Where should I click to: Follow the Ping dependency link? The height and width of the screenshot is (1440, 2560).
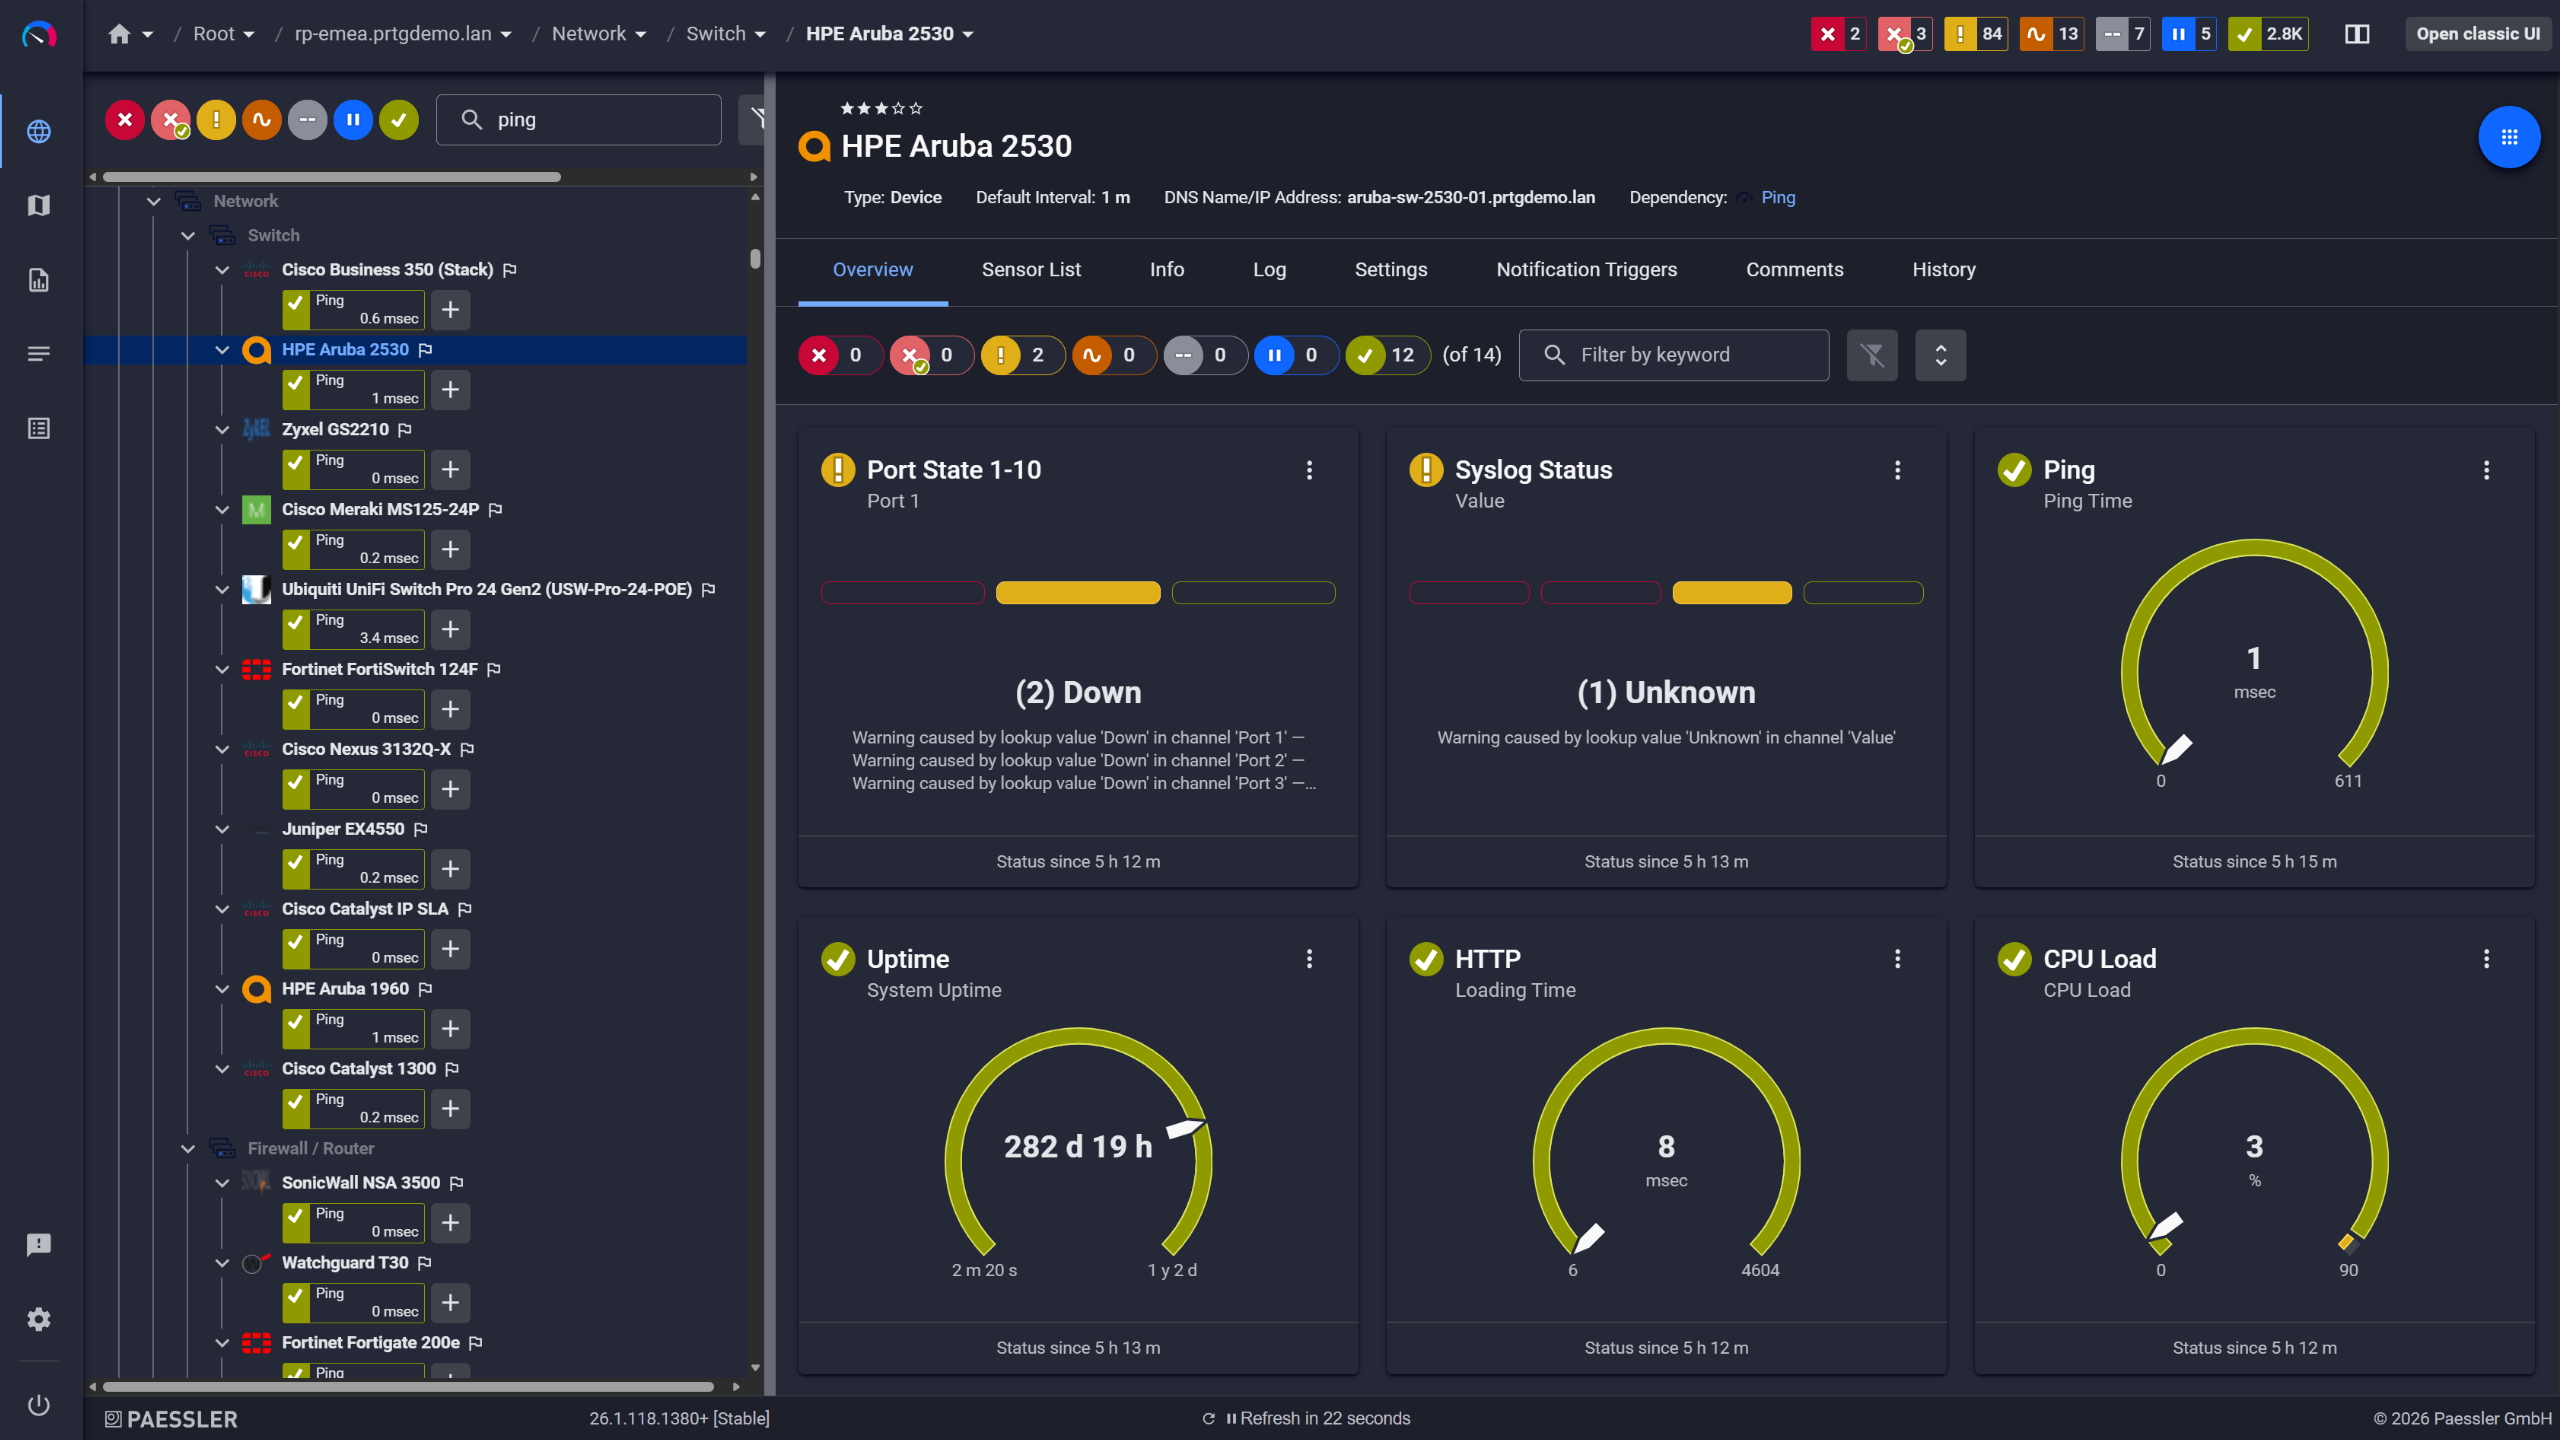tap(1777, 198)
